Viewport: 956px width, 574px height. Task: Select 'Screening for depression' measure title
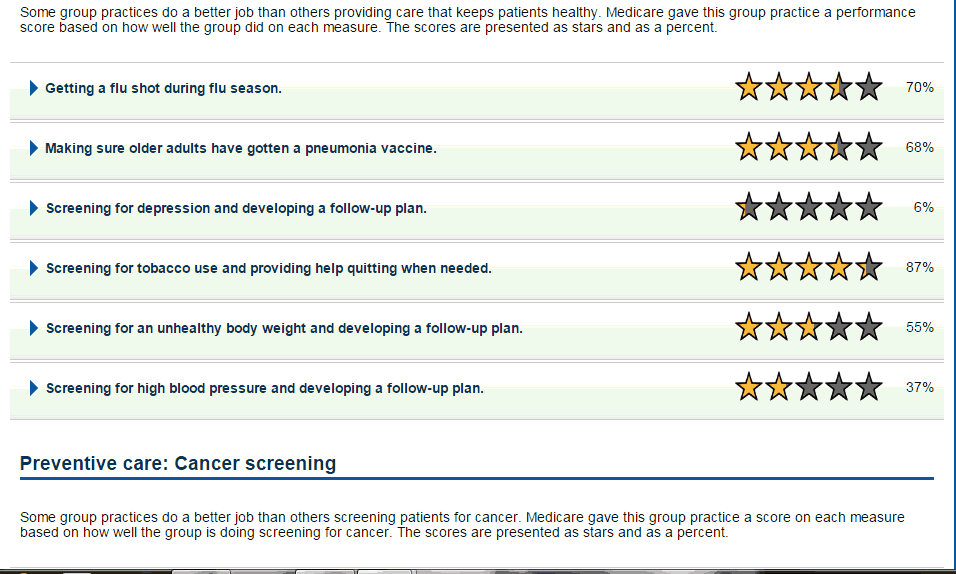[236, 209]
